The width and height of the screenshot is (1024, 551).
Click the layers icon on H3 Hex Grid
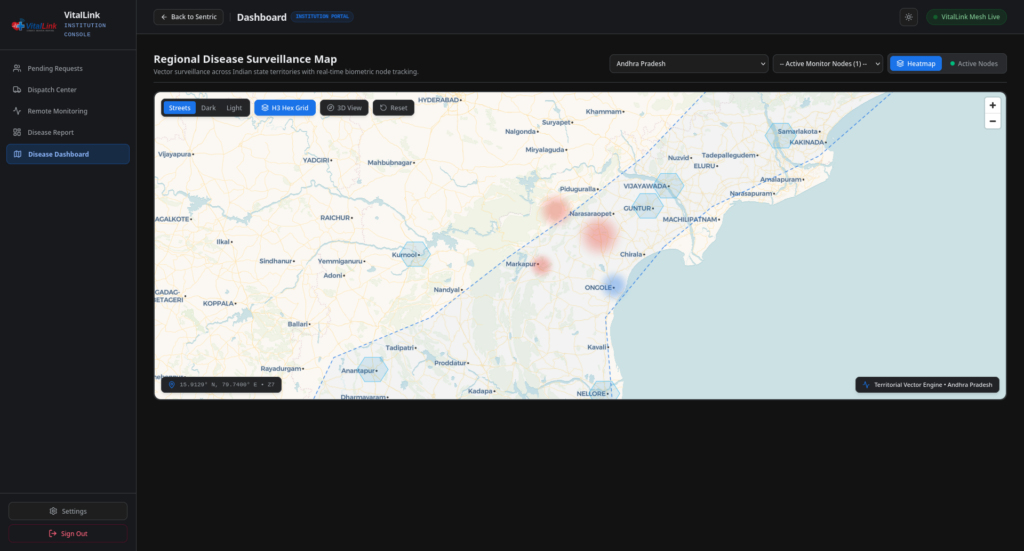tap(264, 108)
